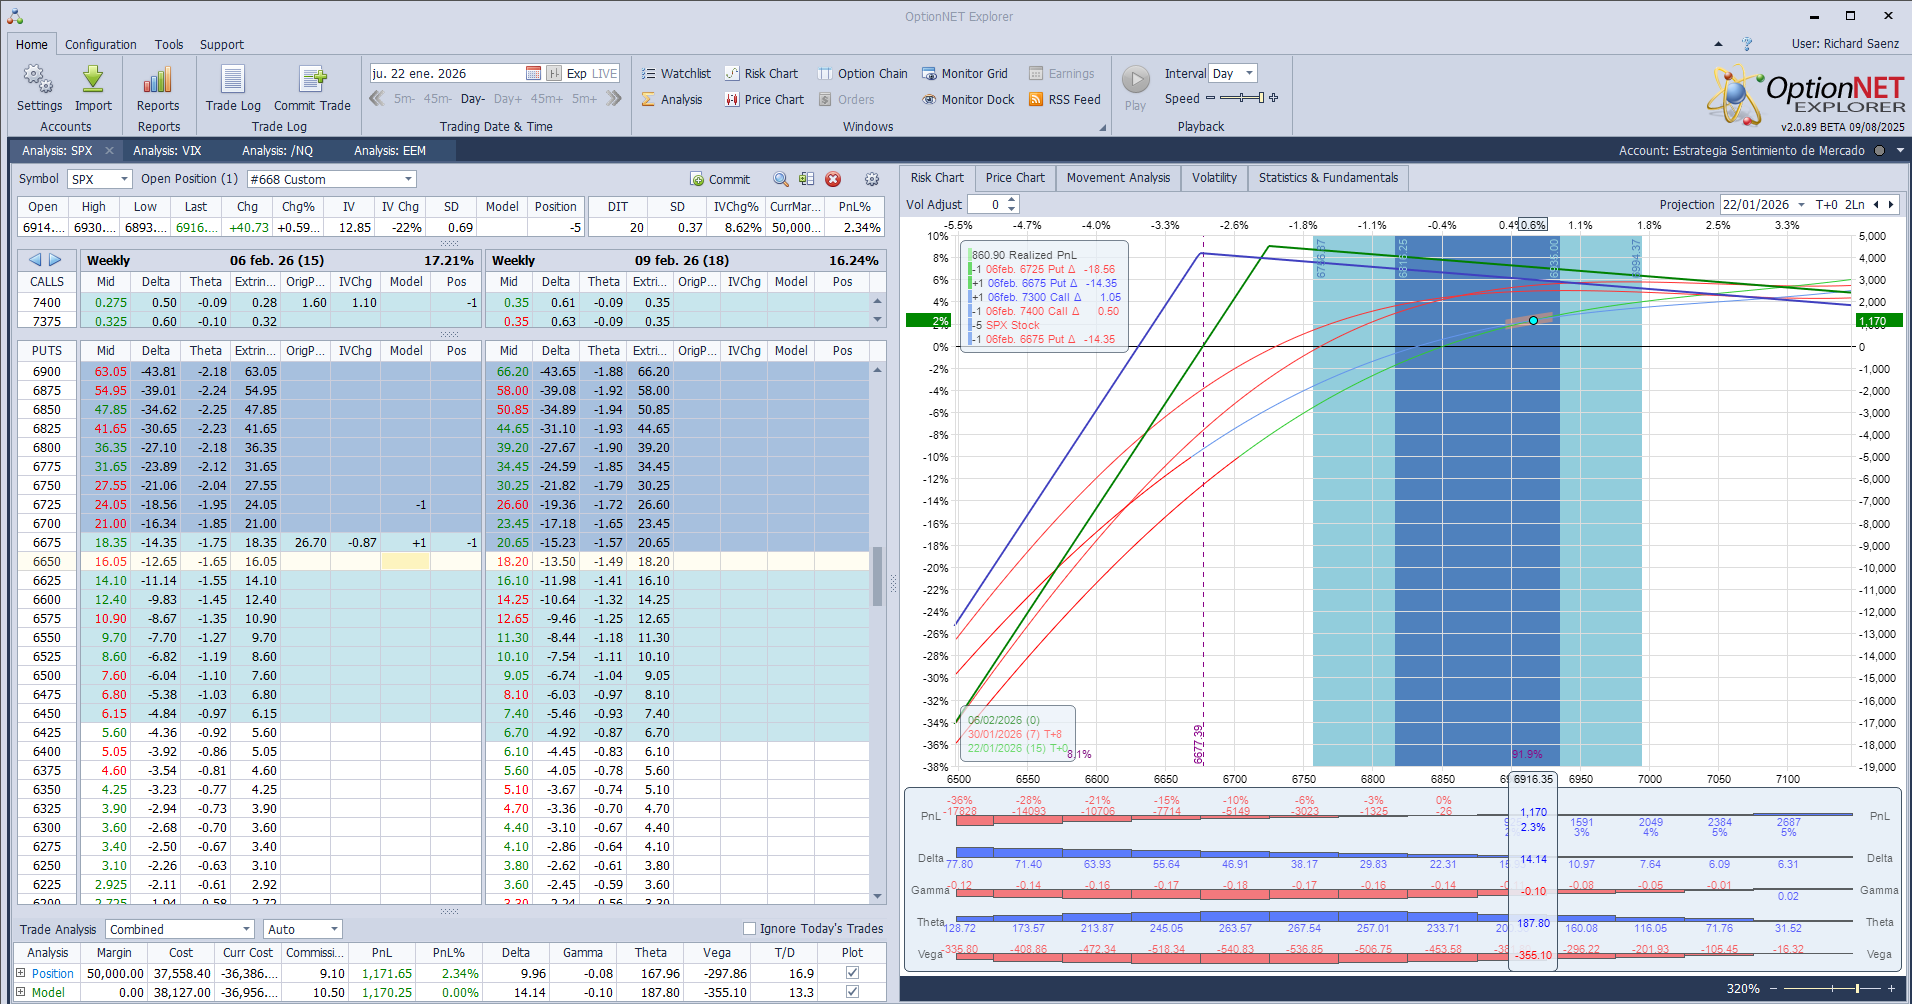The height and width of the screenshot is (1004, 1912).
Task: Toggle the date lock button beside calendar
Action: coord(553,73)
